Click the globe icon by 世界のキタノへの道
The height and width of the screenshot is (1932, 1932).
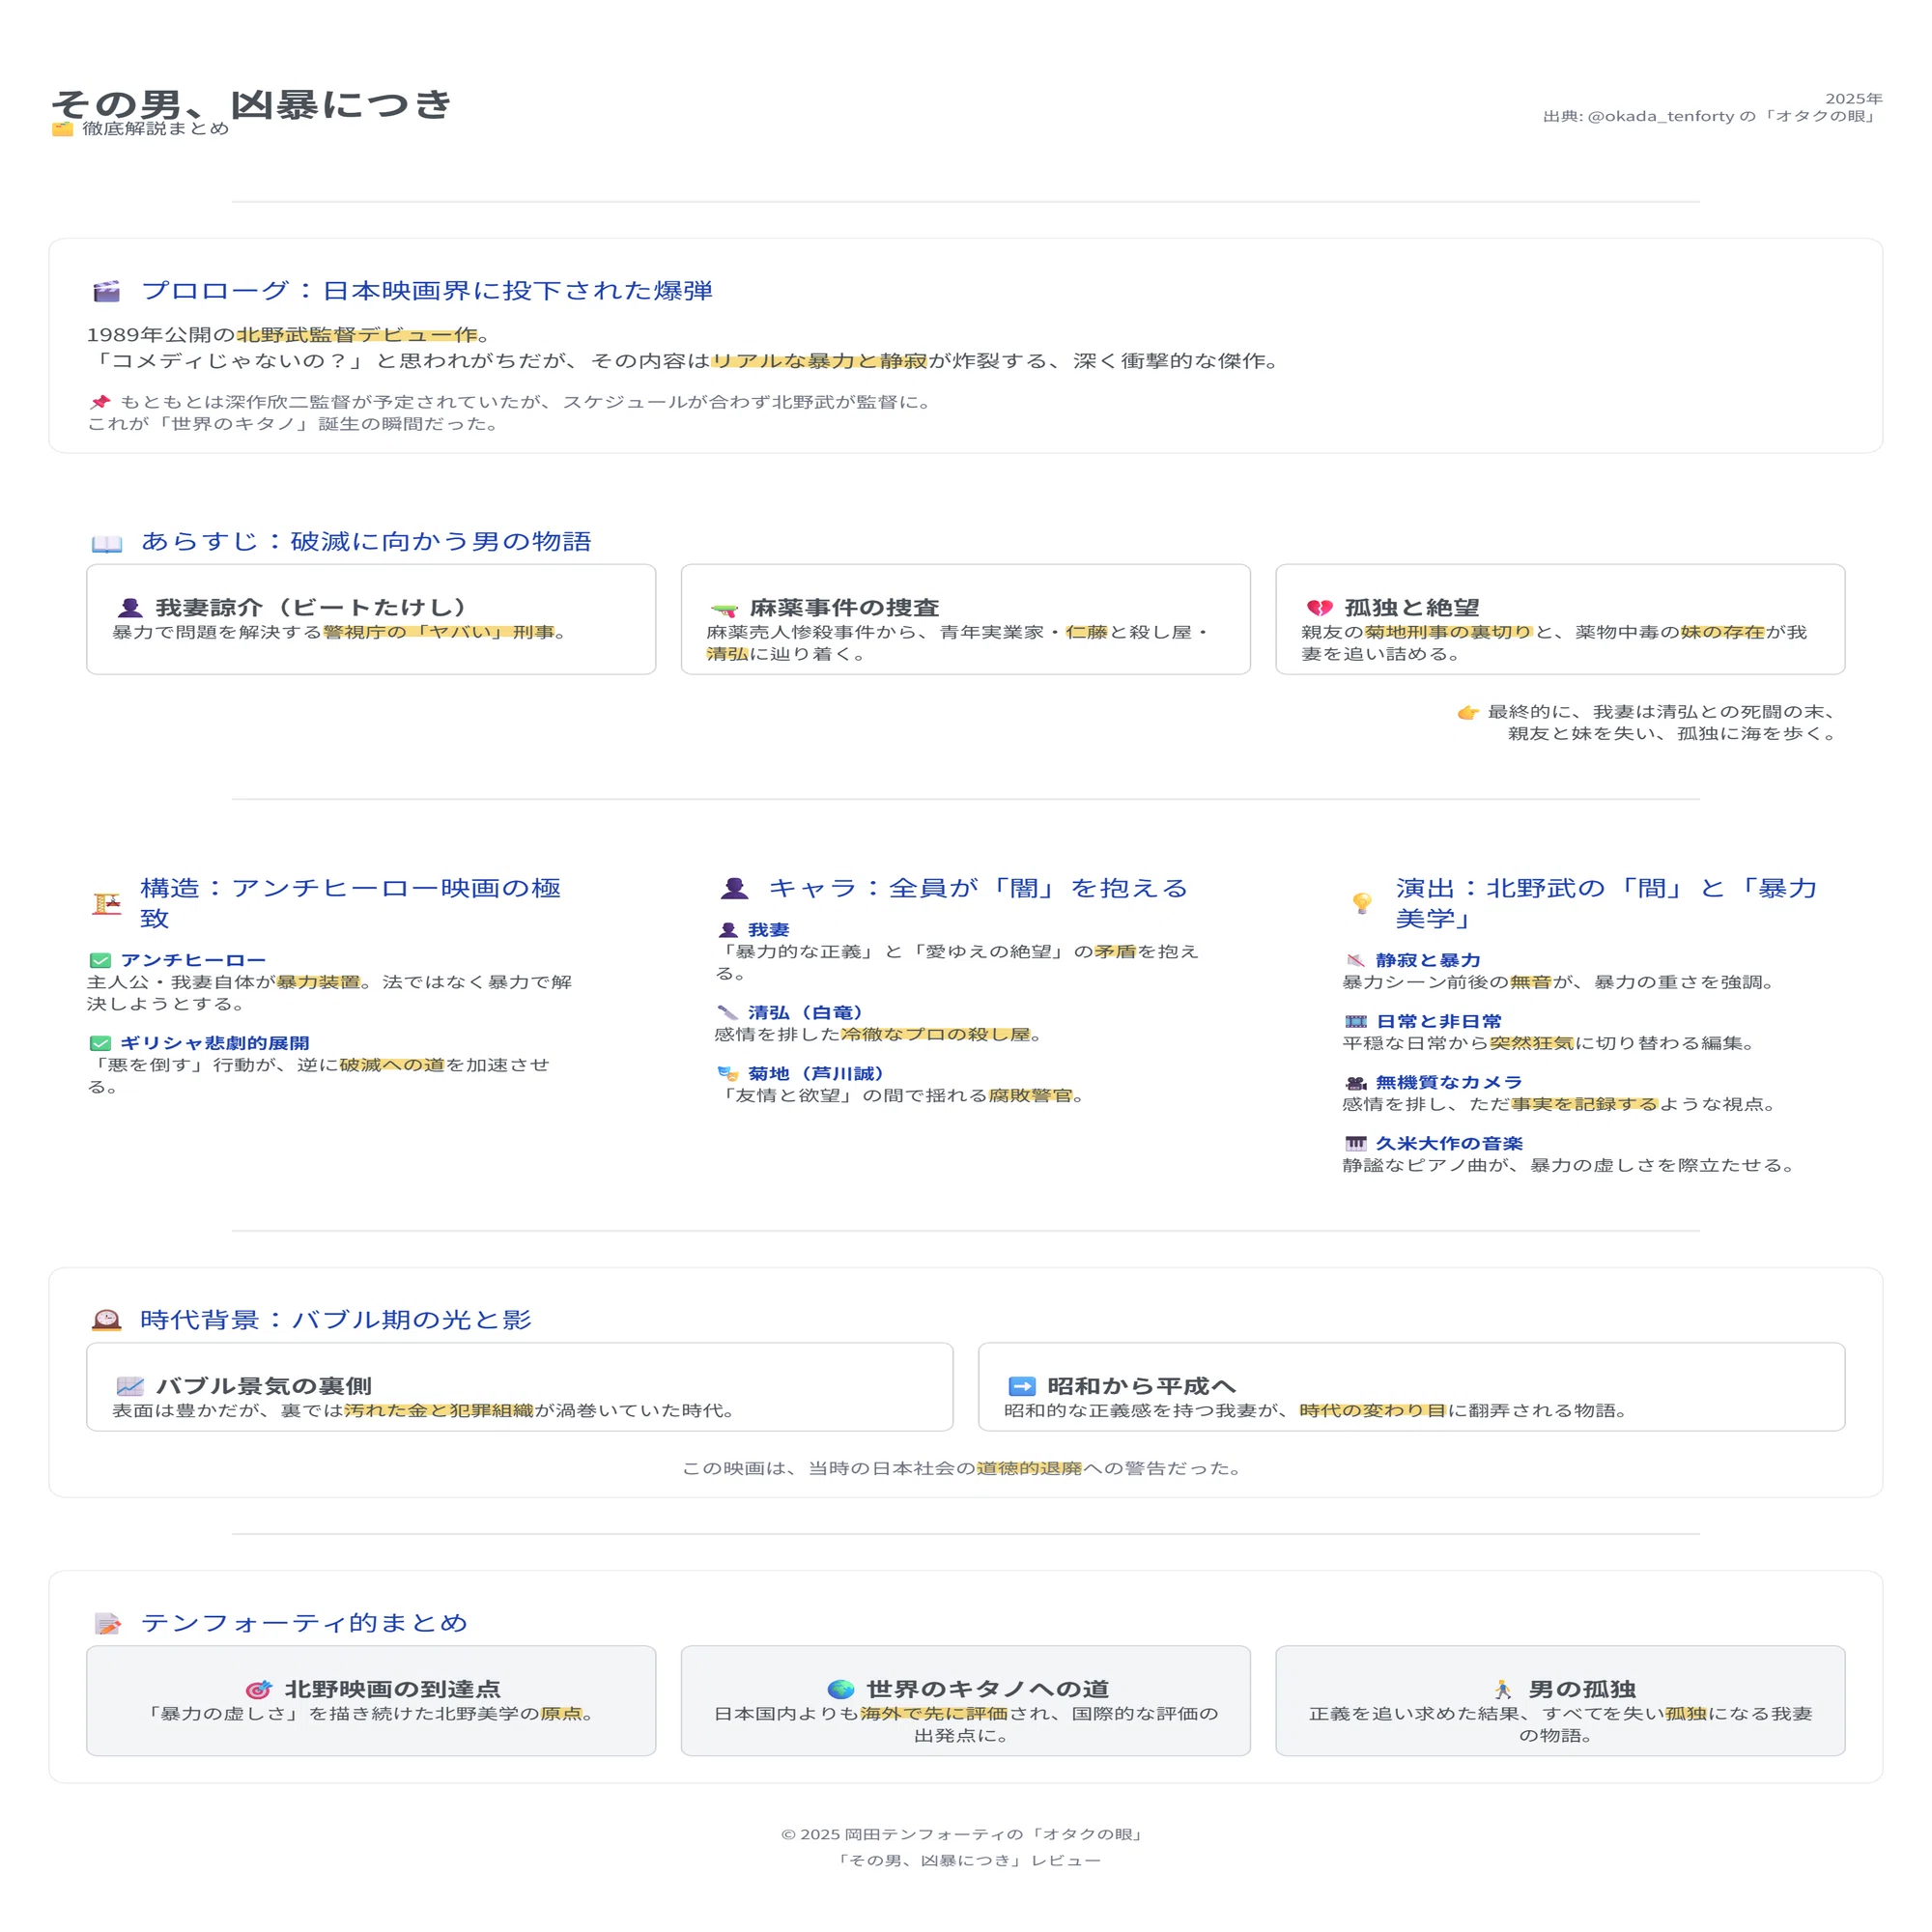tap(841, 1690)
